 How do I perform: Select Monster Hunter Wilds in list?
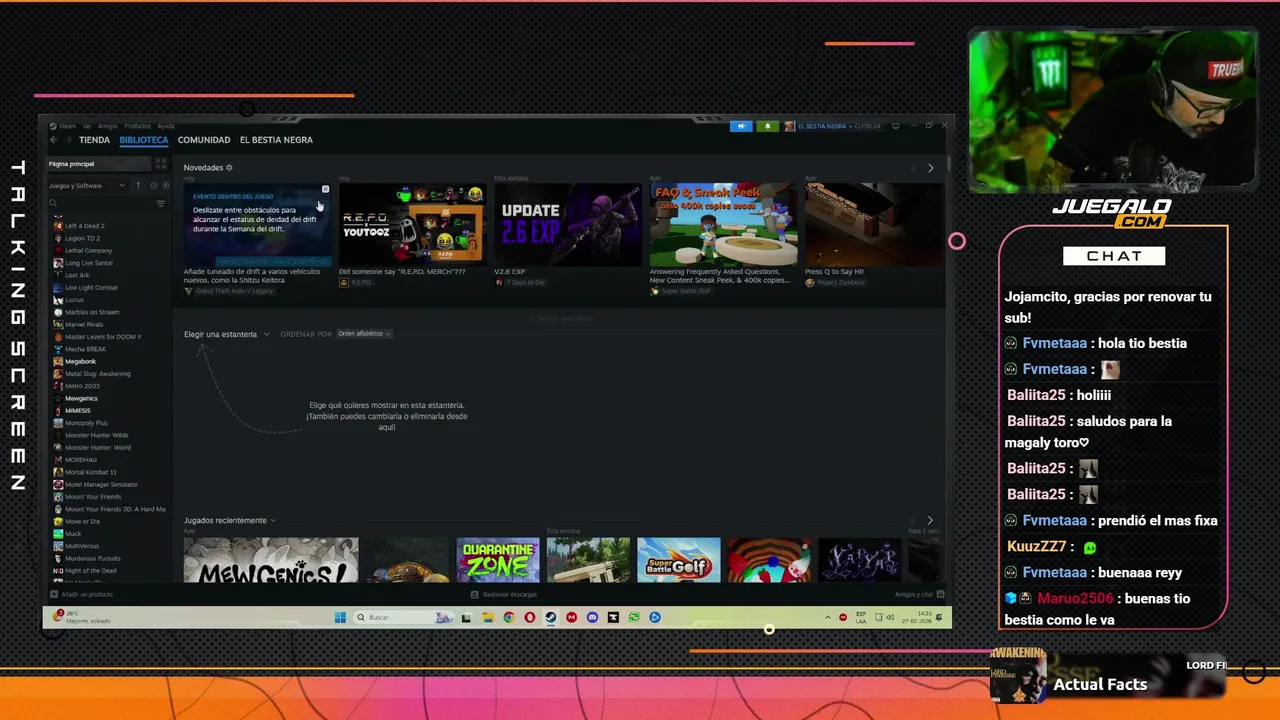96,435
